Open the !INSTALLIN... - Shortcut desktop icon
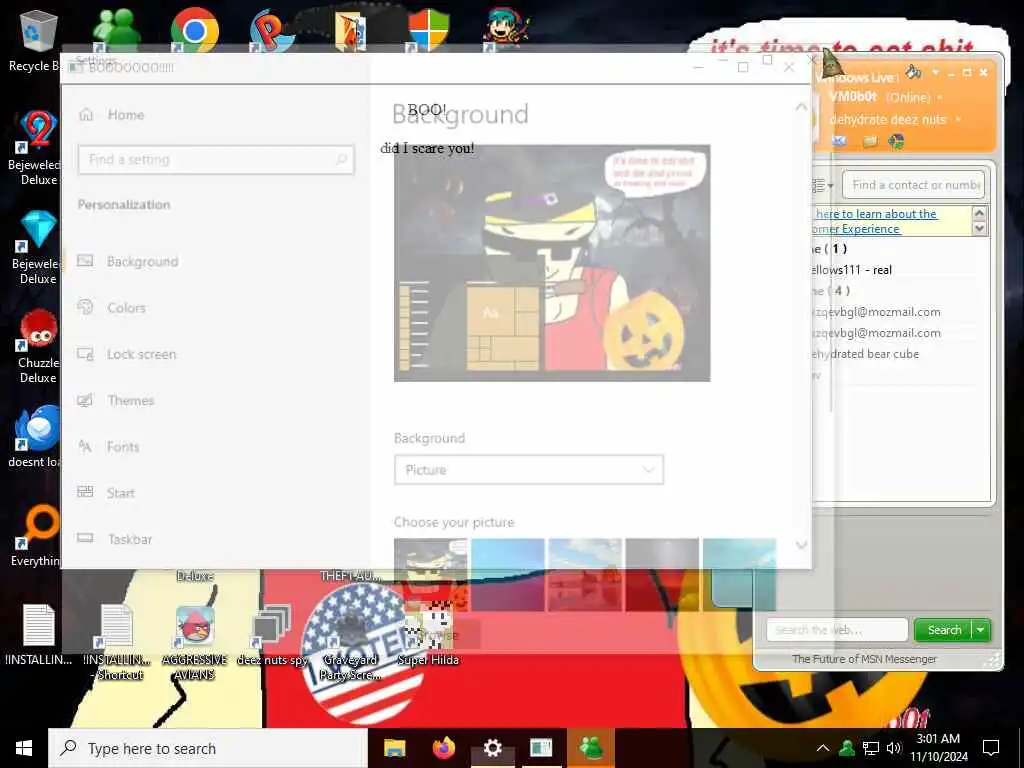The width and height of the screenshot is (1024, 768). [117, 642]
